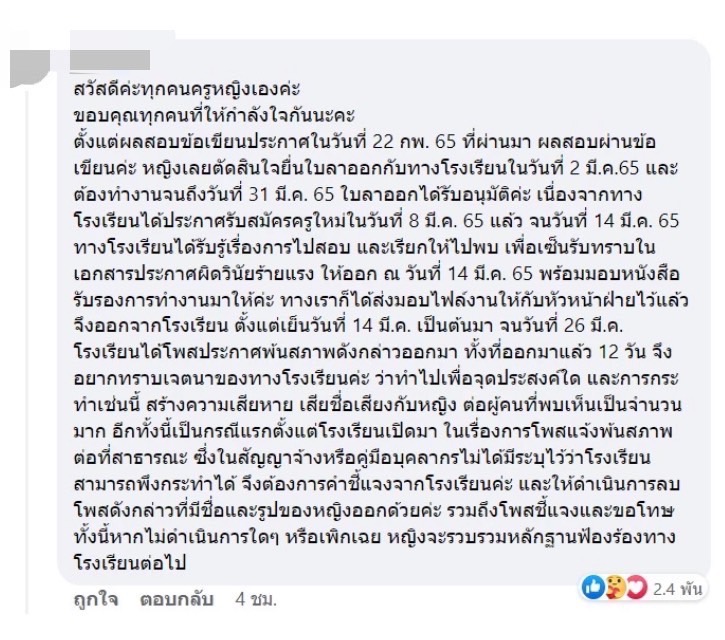Image resolution: width=725 pixels, height=640 pixels.
Task: Click the blue thumbs-up Like reaction icon
Action: tap(592, 588)
